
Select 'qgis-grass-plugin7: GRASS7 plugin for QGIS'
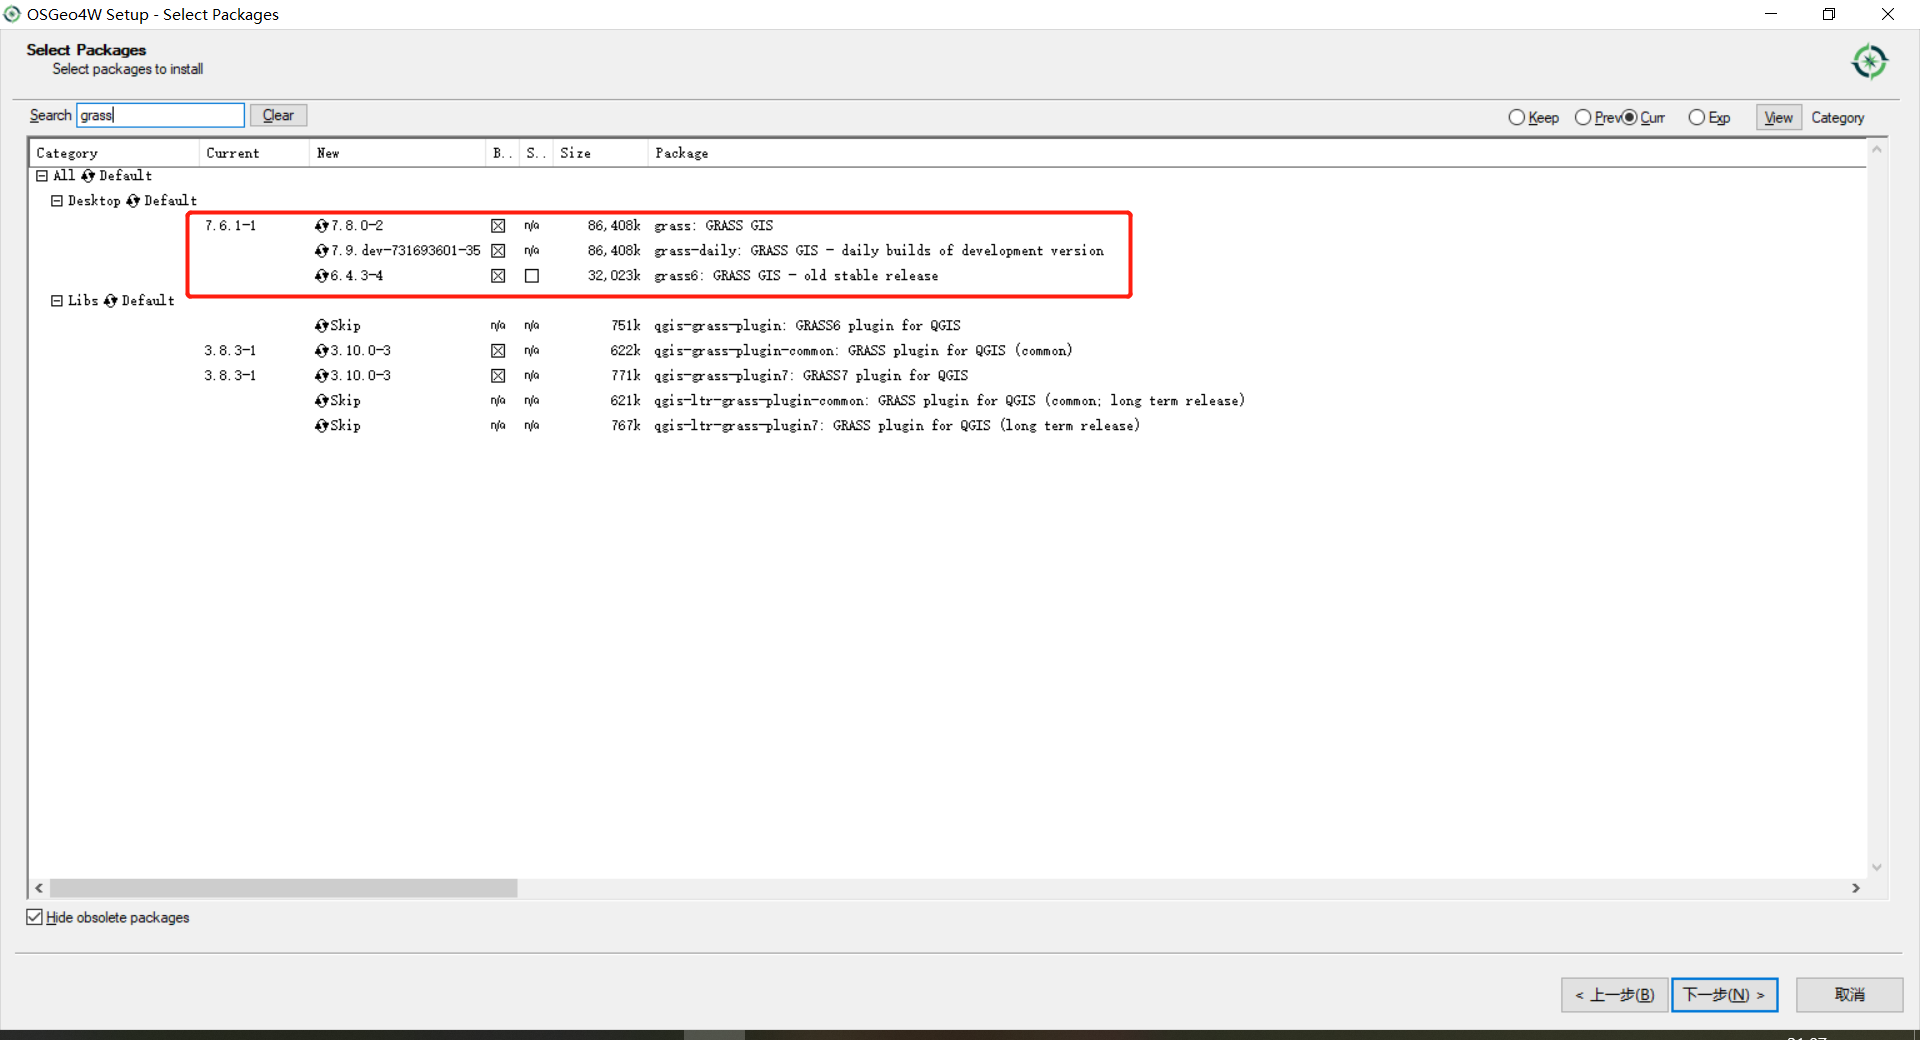[811, 376]
